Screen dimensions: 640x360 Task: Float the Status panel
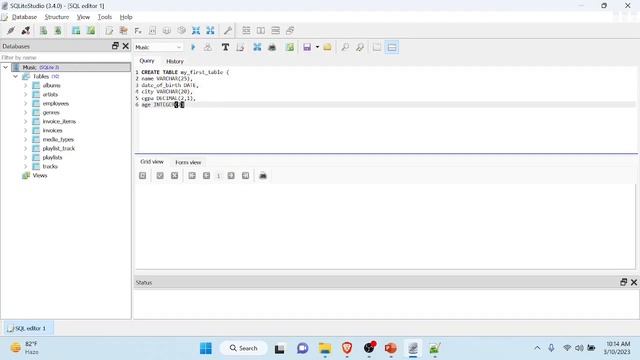(623, 282)
